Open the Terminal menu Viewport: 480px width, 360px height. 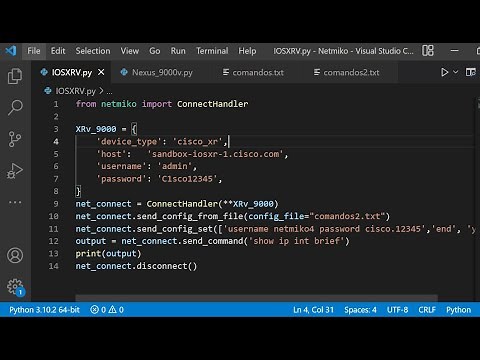[212, 51]
